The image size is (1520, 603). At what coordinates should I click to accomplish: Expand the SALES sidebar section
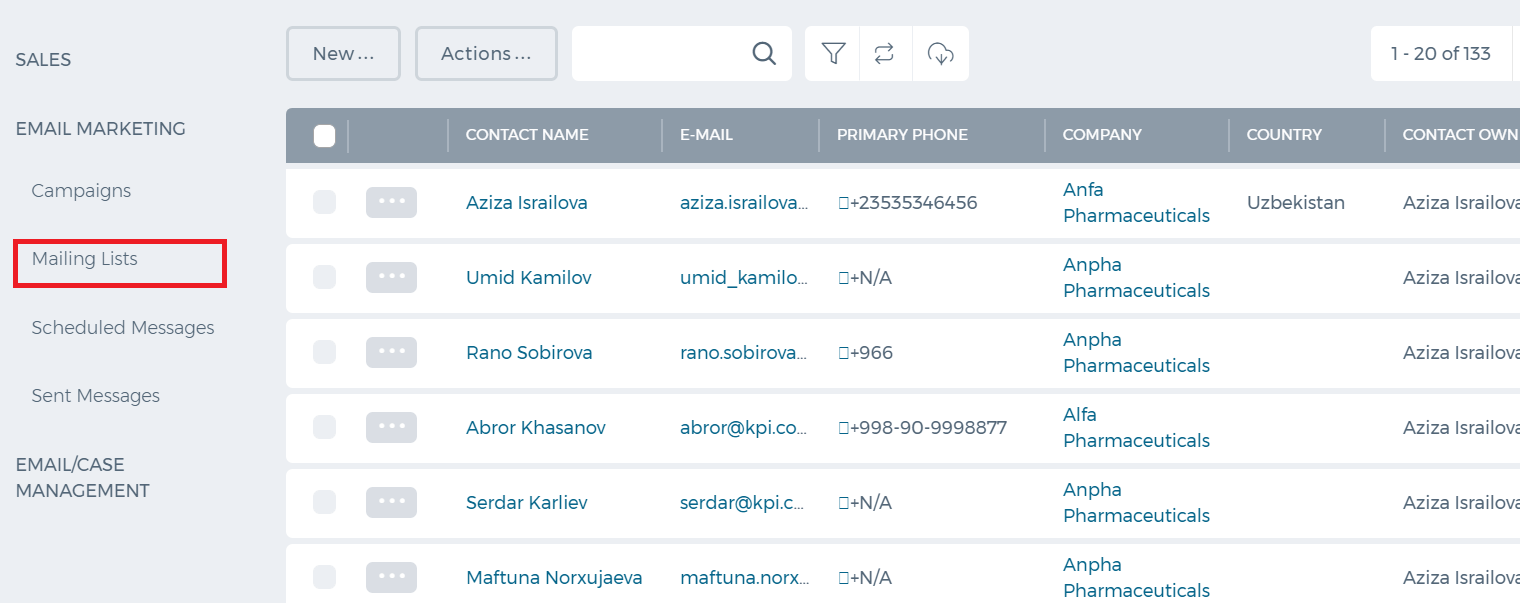point(43,60)
